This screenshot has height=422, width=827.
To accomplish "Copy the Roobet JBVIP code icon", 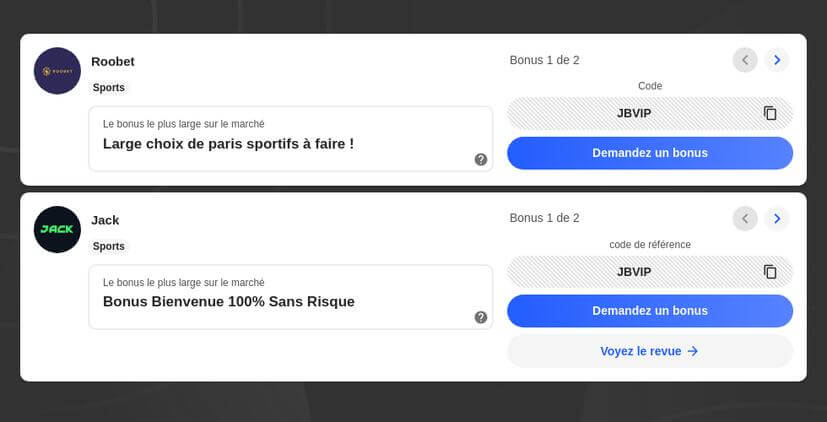I will [x=770, y=113].
